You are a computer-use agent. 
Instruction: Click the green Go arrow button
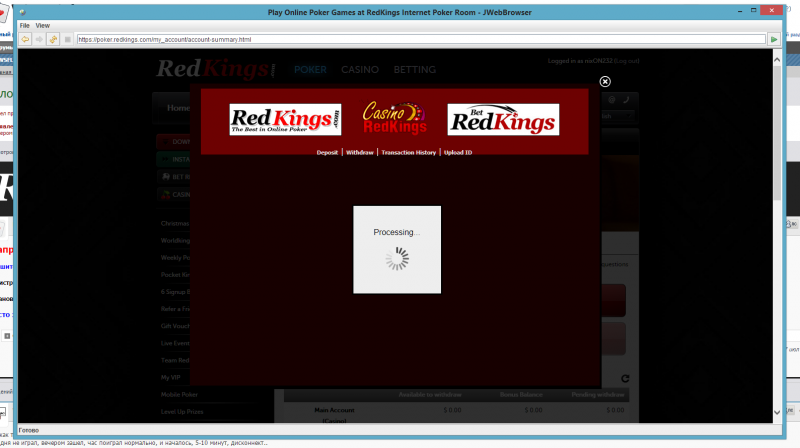774,39
